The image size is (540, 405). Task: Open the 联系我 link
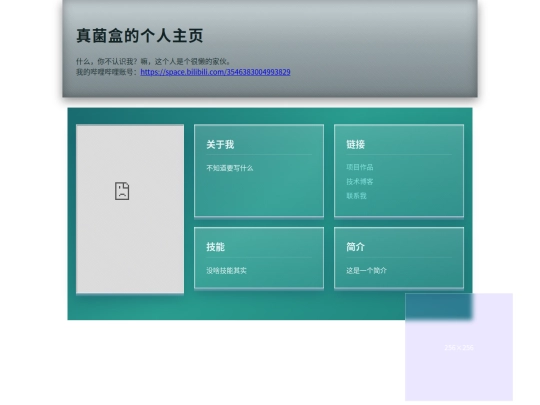click(x=356, y=196)
